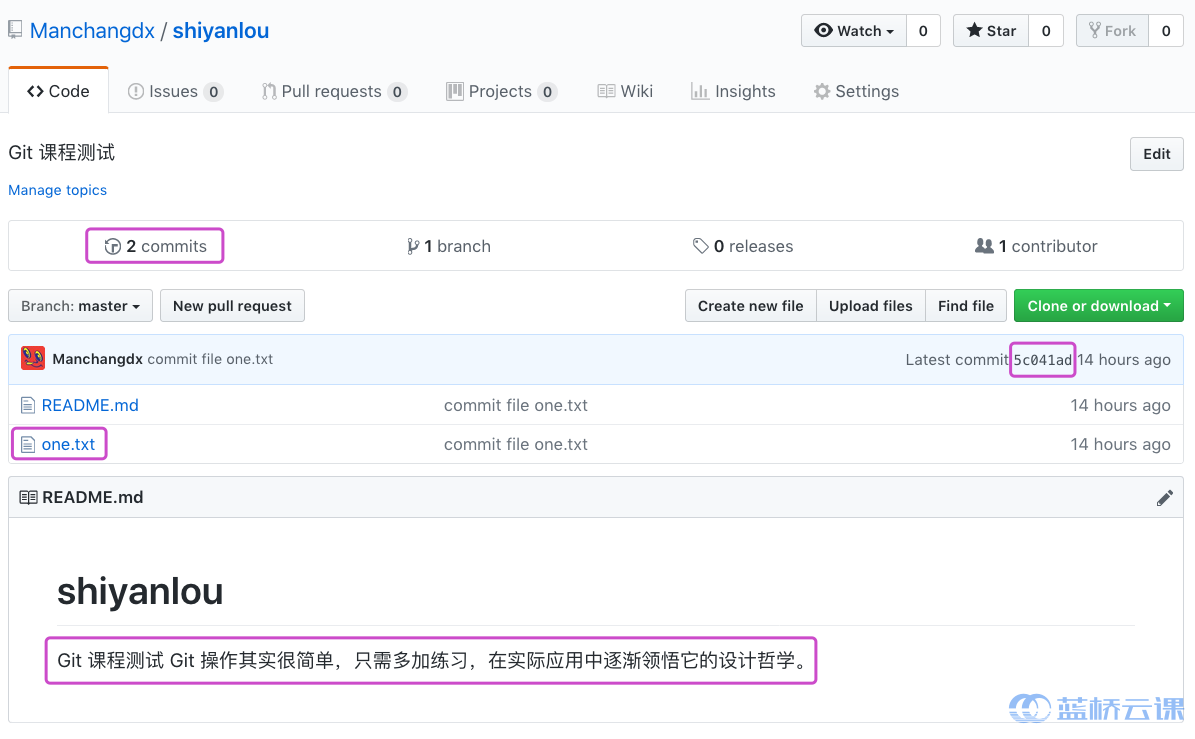Open the commit message in the README.md row
The height and width of the screenshot is (739, 1195).
516,405
